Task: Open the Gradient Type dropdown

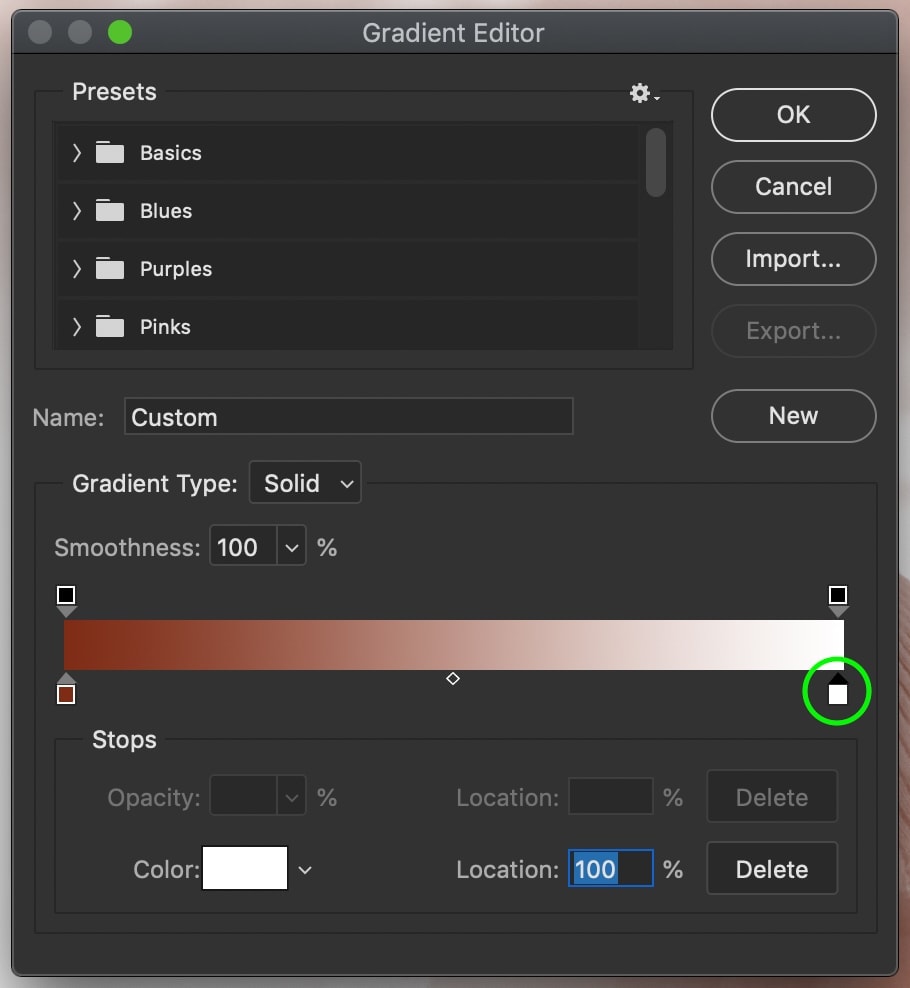Action: (305, 483)
